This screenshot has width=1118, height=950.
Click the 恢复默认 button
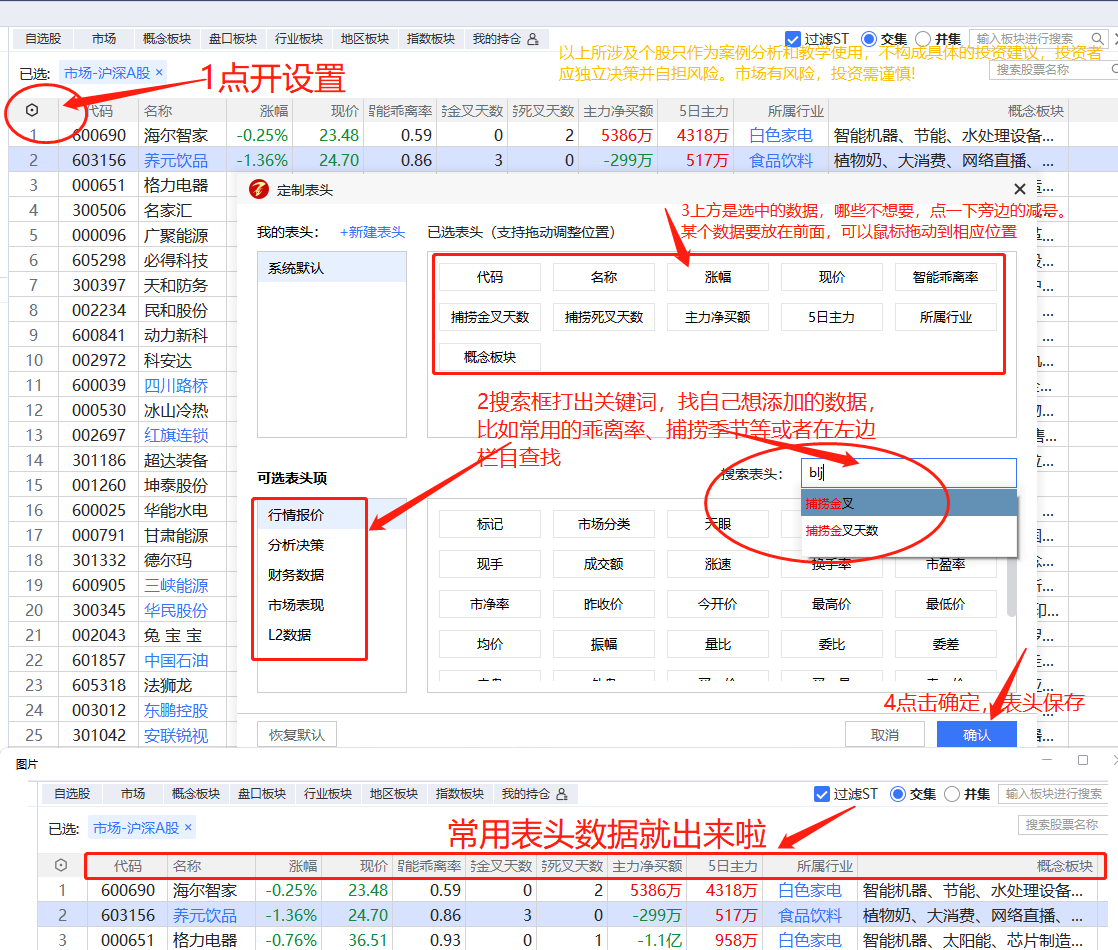pos(297,735)
